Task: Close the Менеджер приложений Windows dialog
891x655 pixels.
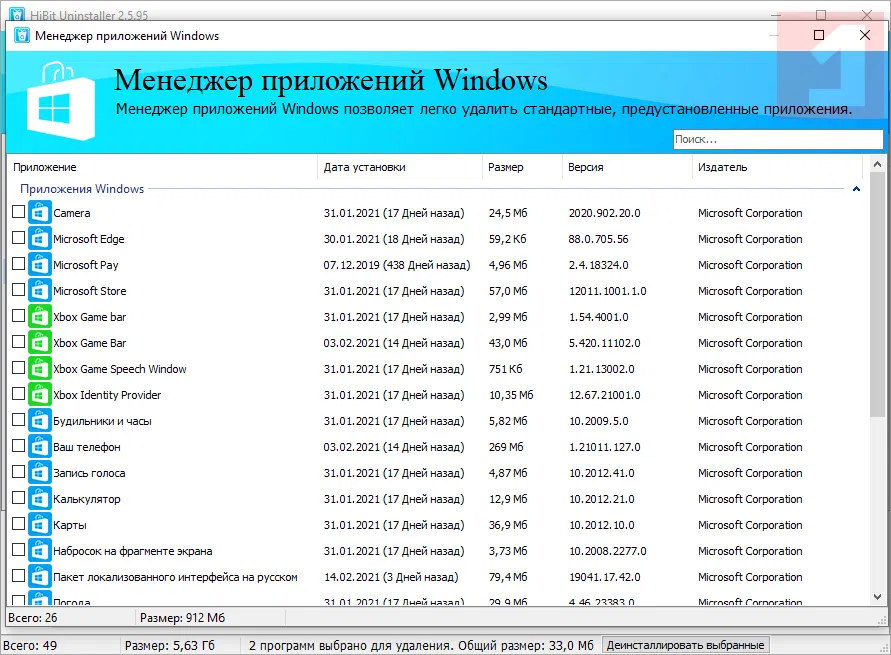Action: pos(865,35)
